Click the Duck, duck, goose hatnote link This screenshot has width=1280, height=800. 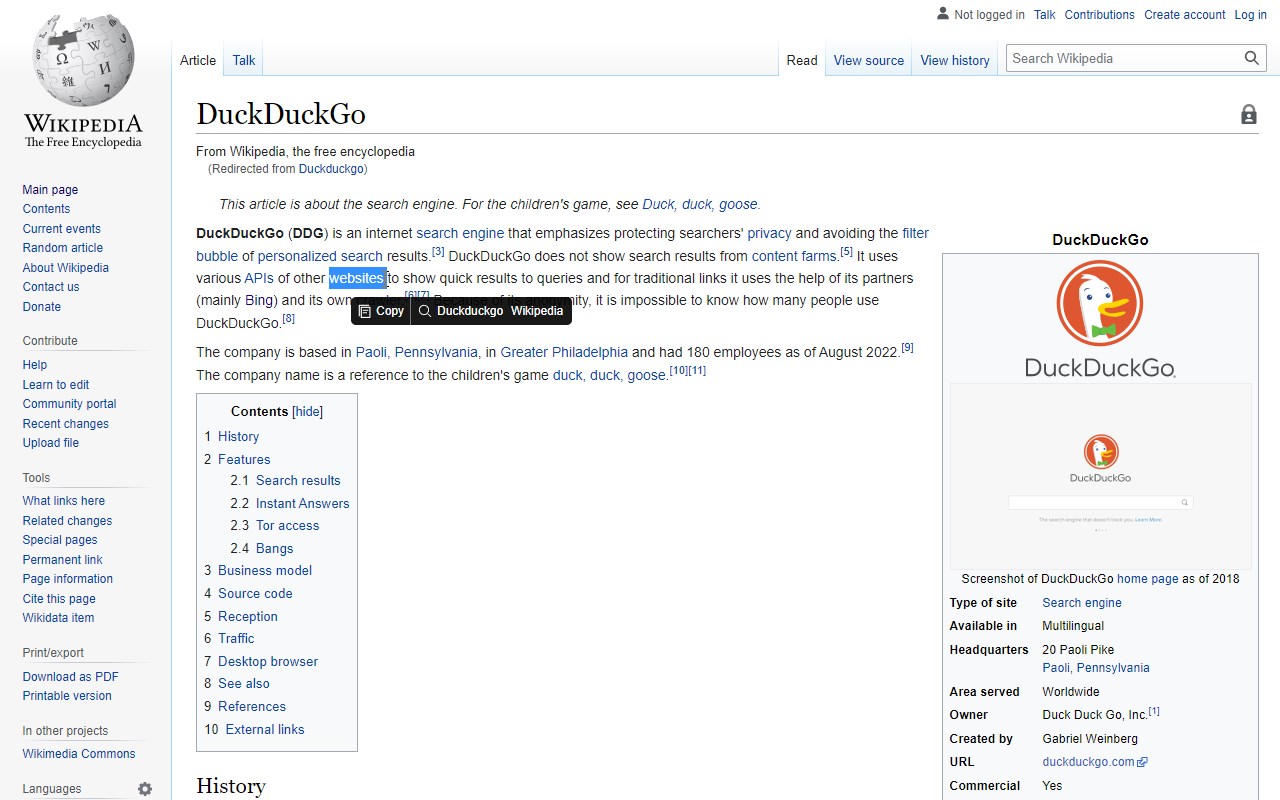(x=700, y=204)
